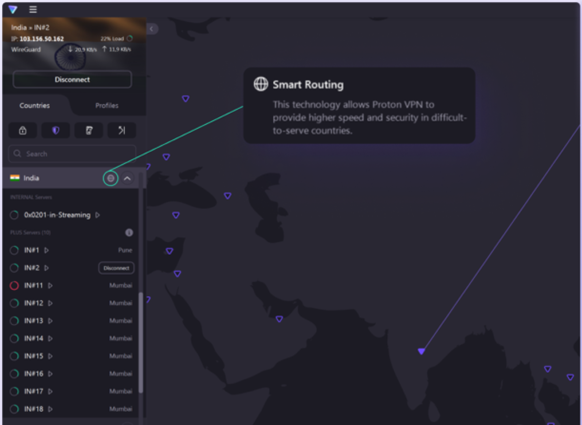Viewport: 582px width, 425px height.
Task: Click the 22% Load indicator
Action: pyautogui.click(x=116, y=39)
